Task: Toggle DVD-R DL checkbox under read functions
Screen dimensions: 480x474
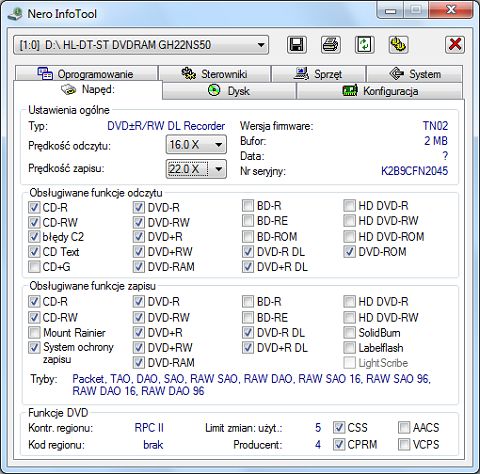Action: point(248,252)
